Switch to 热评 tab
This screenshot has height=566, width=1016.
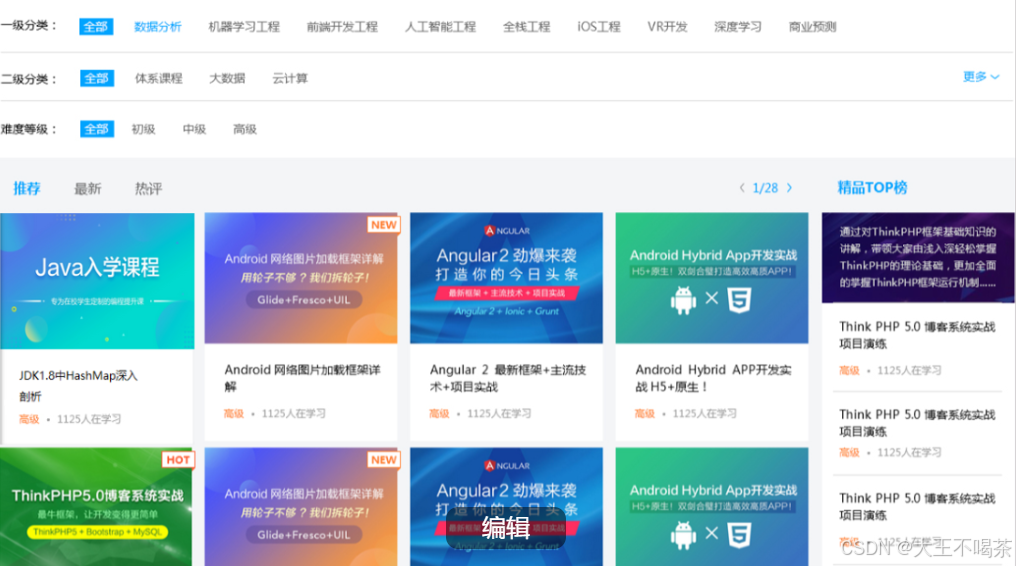(x=148, y=188)
